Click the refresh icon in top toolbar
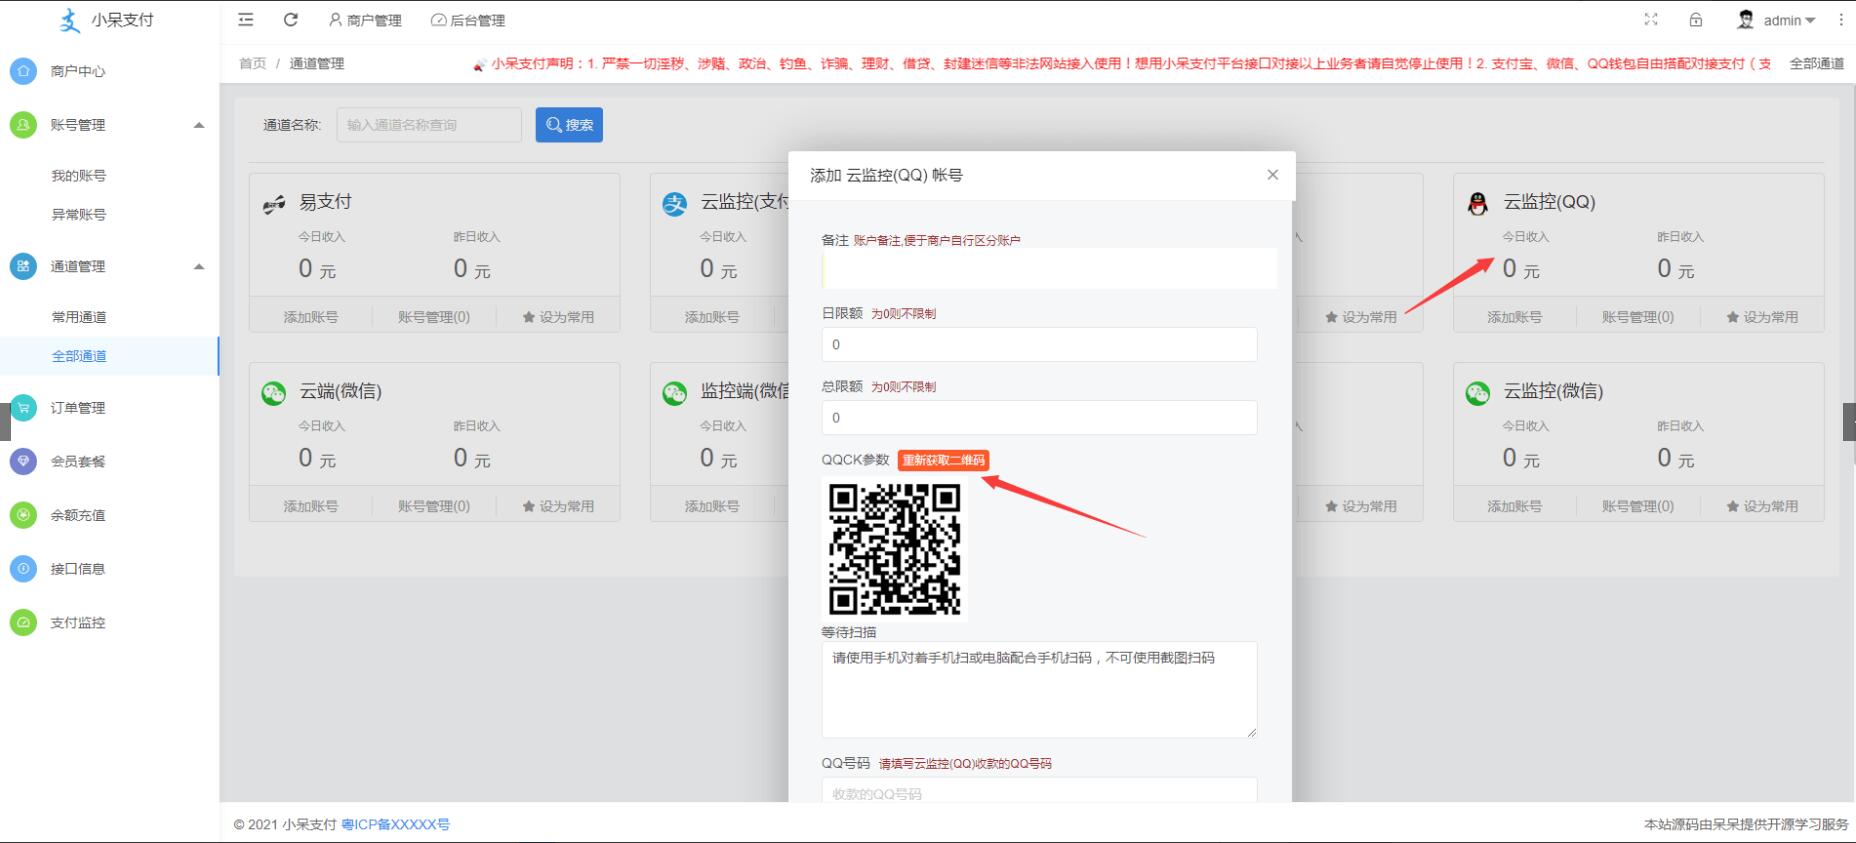Viewport: 1856px width, 843px height. click(x=291, y=20)
